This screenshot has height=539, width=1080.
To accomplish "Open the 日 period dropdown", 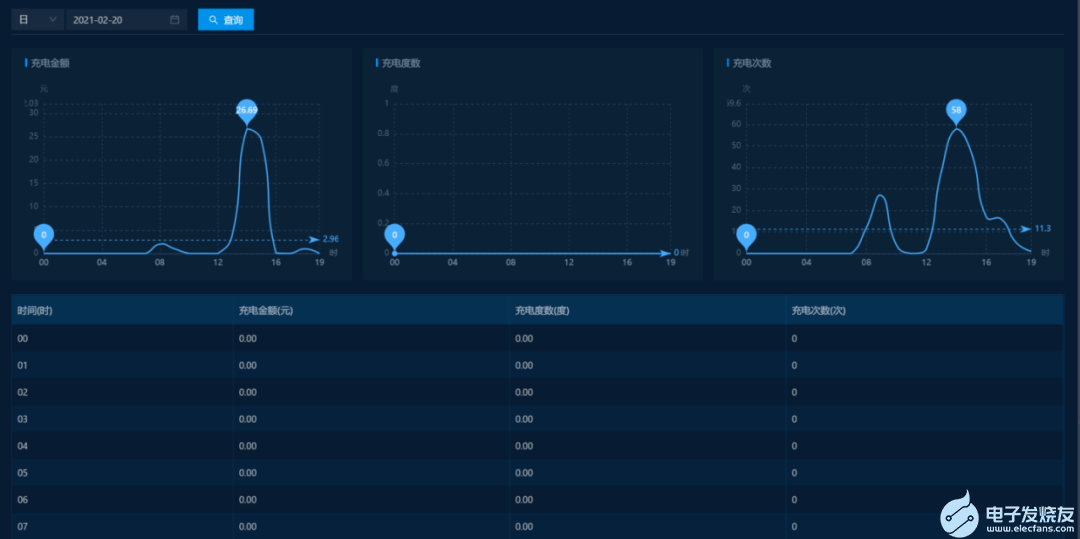I will 37,20.
